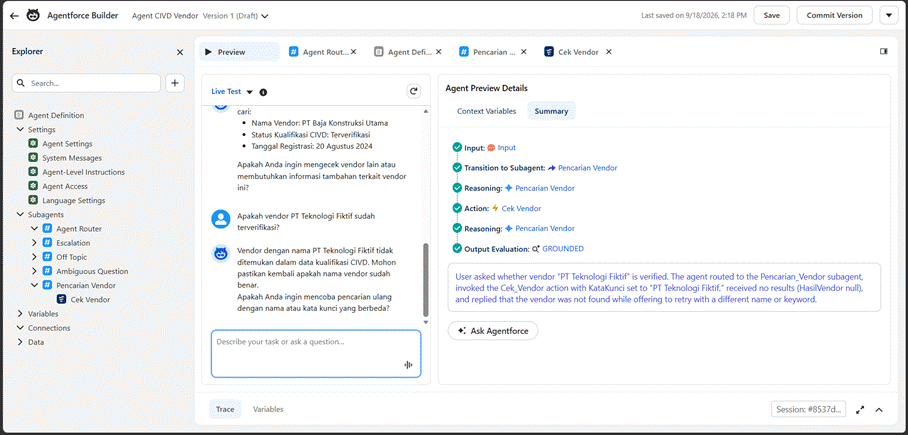Click the Save button
Image resolution: width=908 pixels, height=435 pixels.
pyautogui.click(x=771, y=16)
